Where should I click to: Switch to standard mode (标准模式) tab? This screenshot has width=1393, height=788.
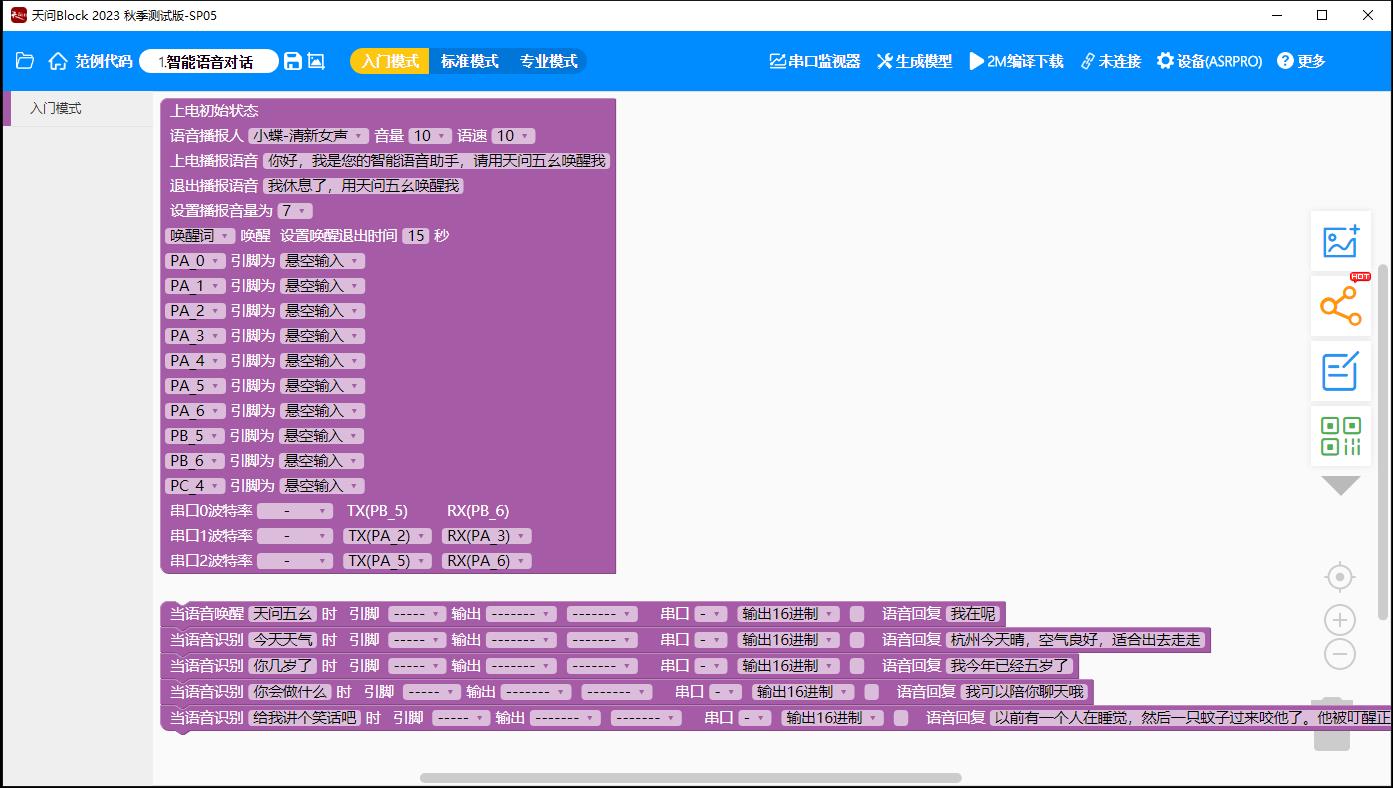pyautogui.click(x=469, y=61)
